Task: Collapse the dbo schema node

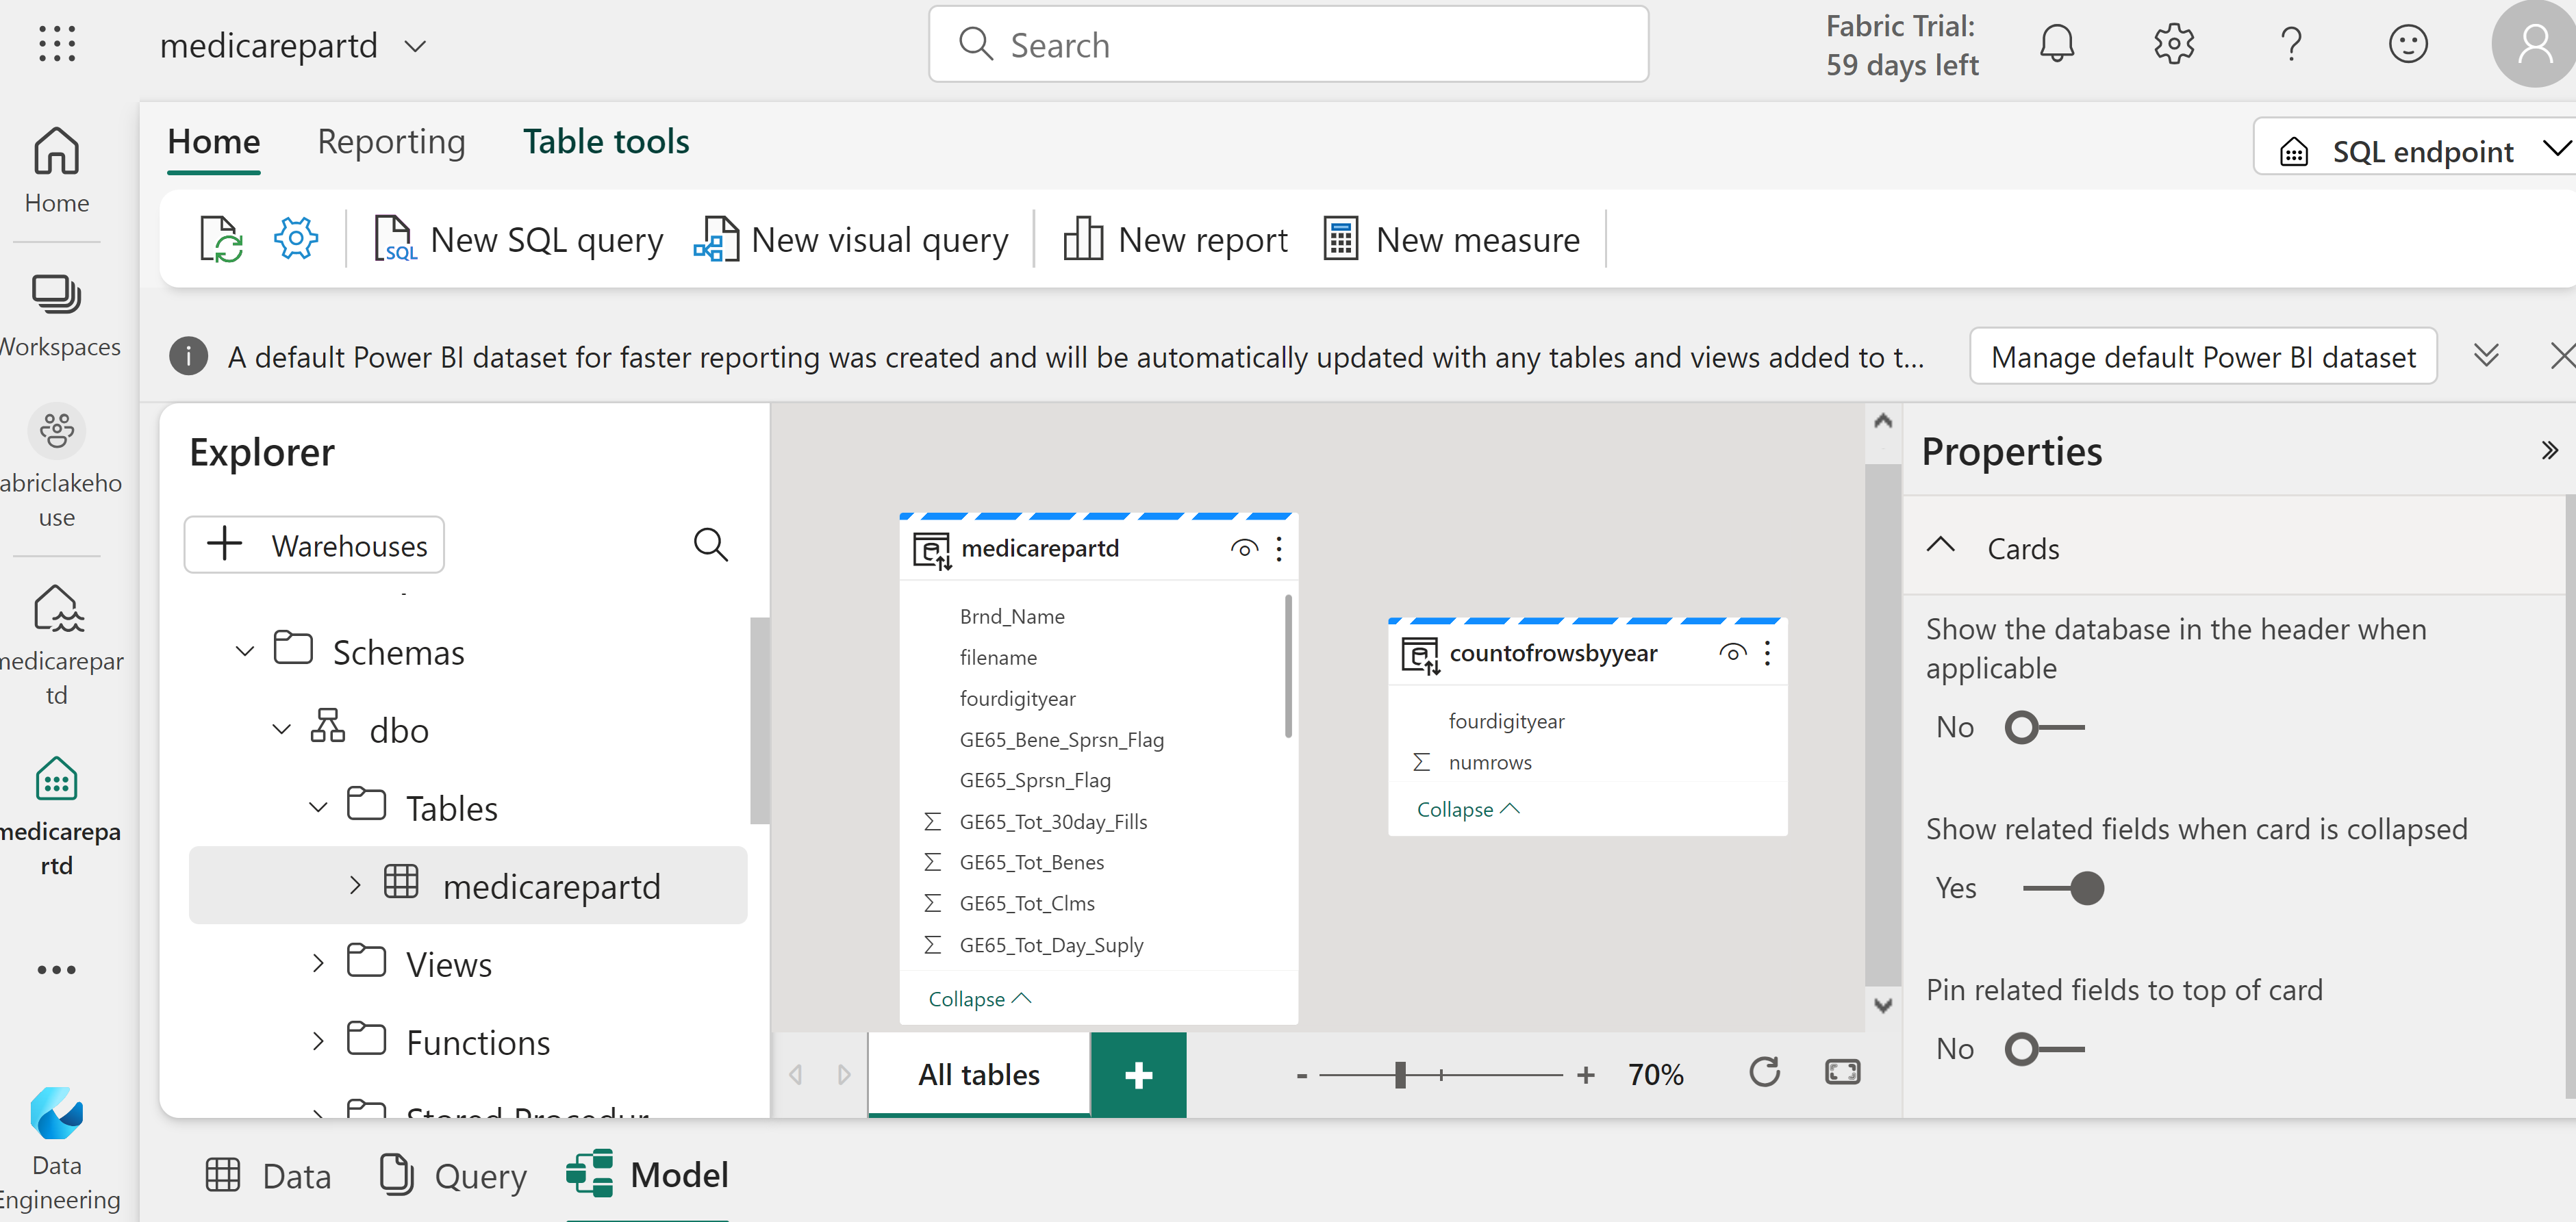Action: [x=282, y=730]
